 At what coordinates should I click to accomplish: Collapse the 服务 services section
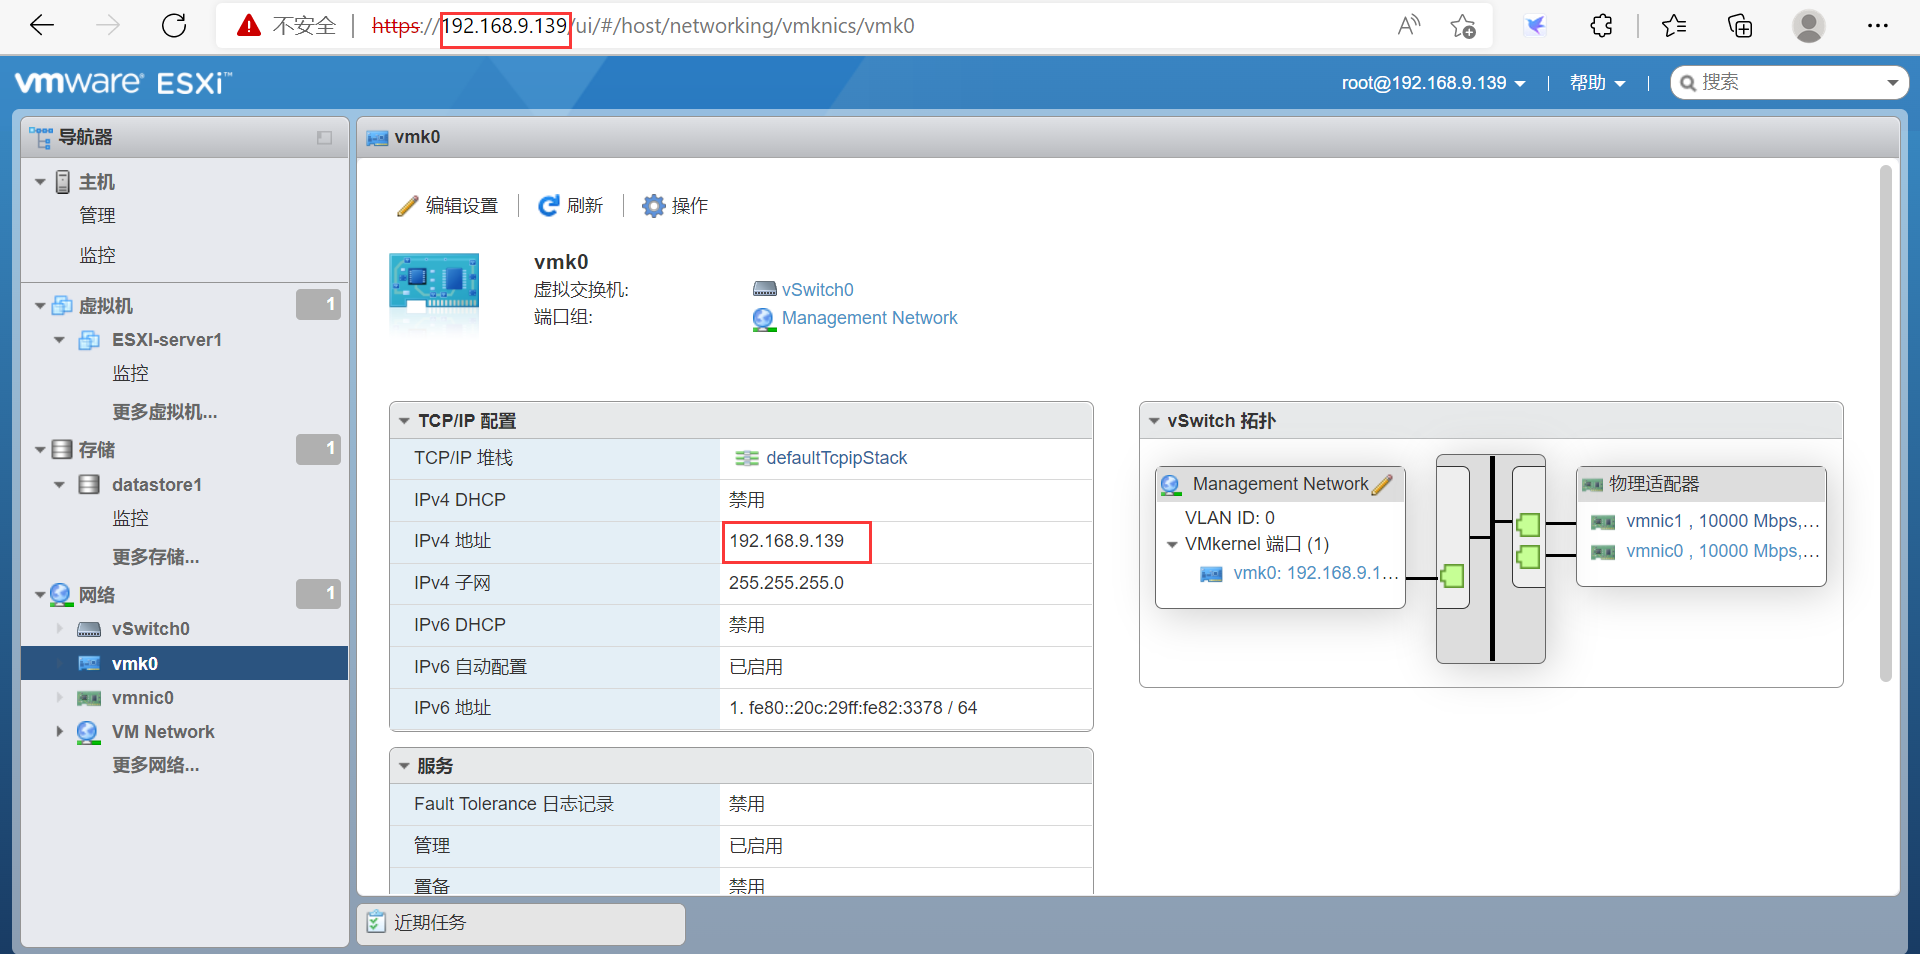click(x=405, y=765)
